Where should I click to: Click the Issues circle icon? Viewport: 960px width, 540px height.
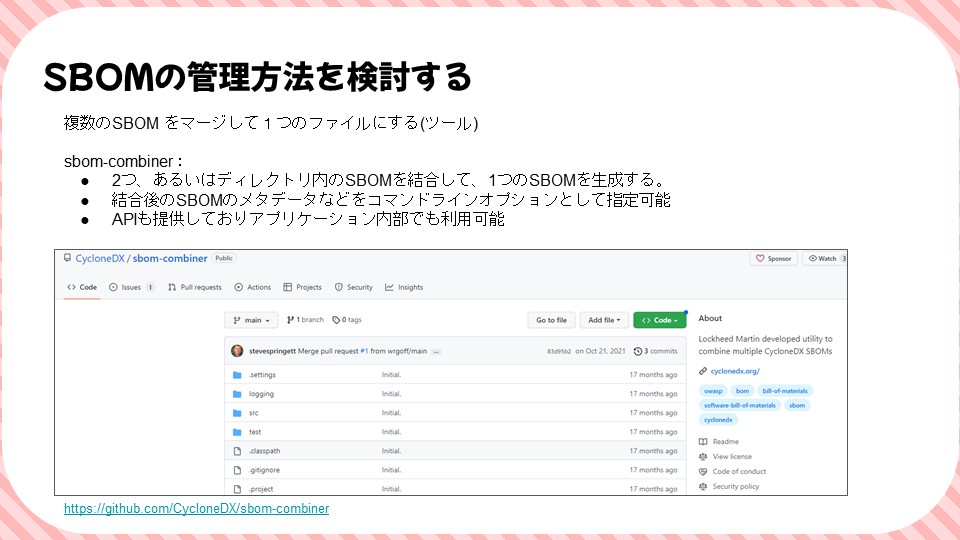(113, 287)
